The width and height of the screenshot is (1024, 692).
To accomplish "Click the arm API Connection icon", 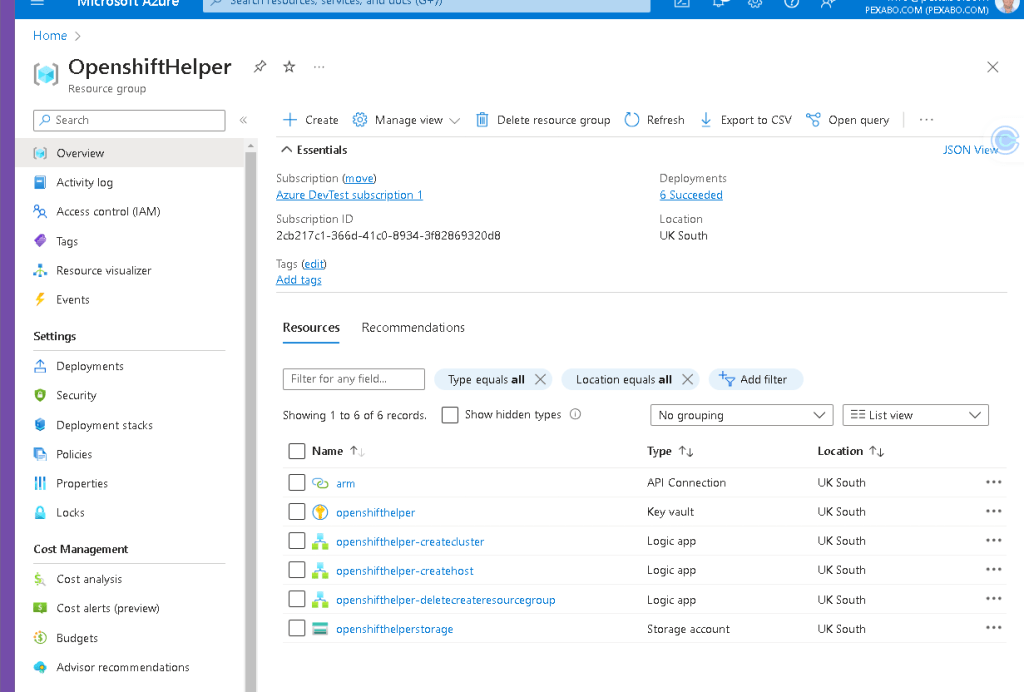I will 320,483.
